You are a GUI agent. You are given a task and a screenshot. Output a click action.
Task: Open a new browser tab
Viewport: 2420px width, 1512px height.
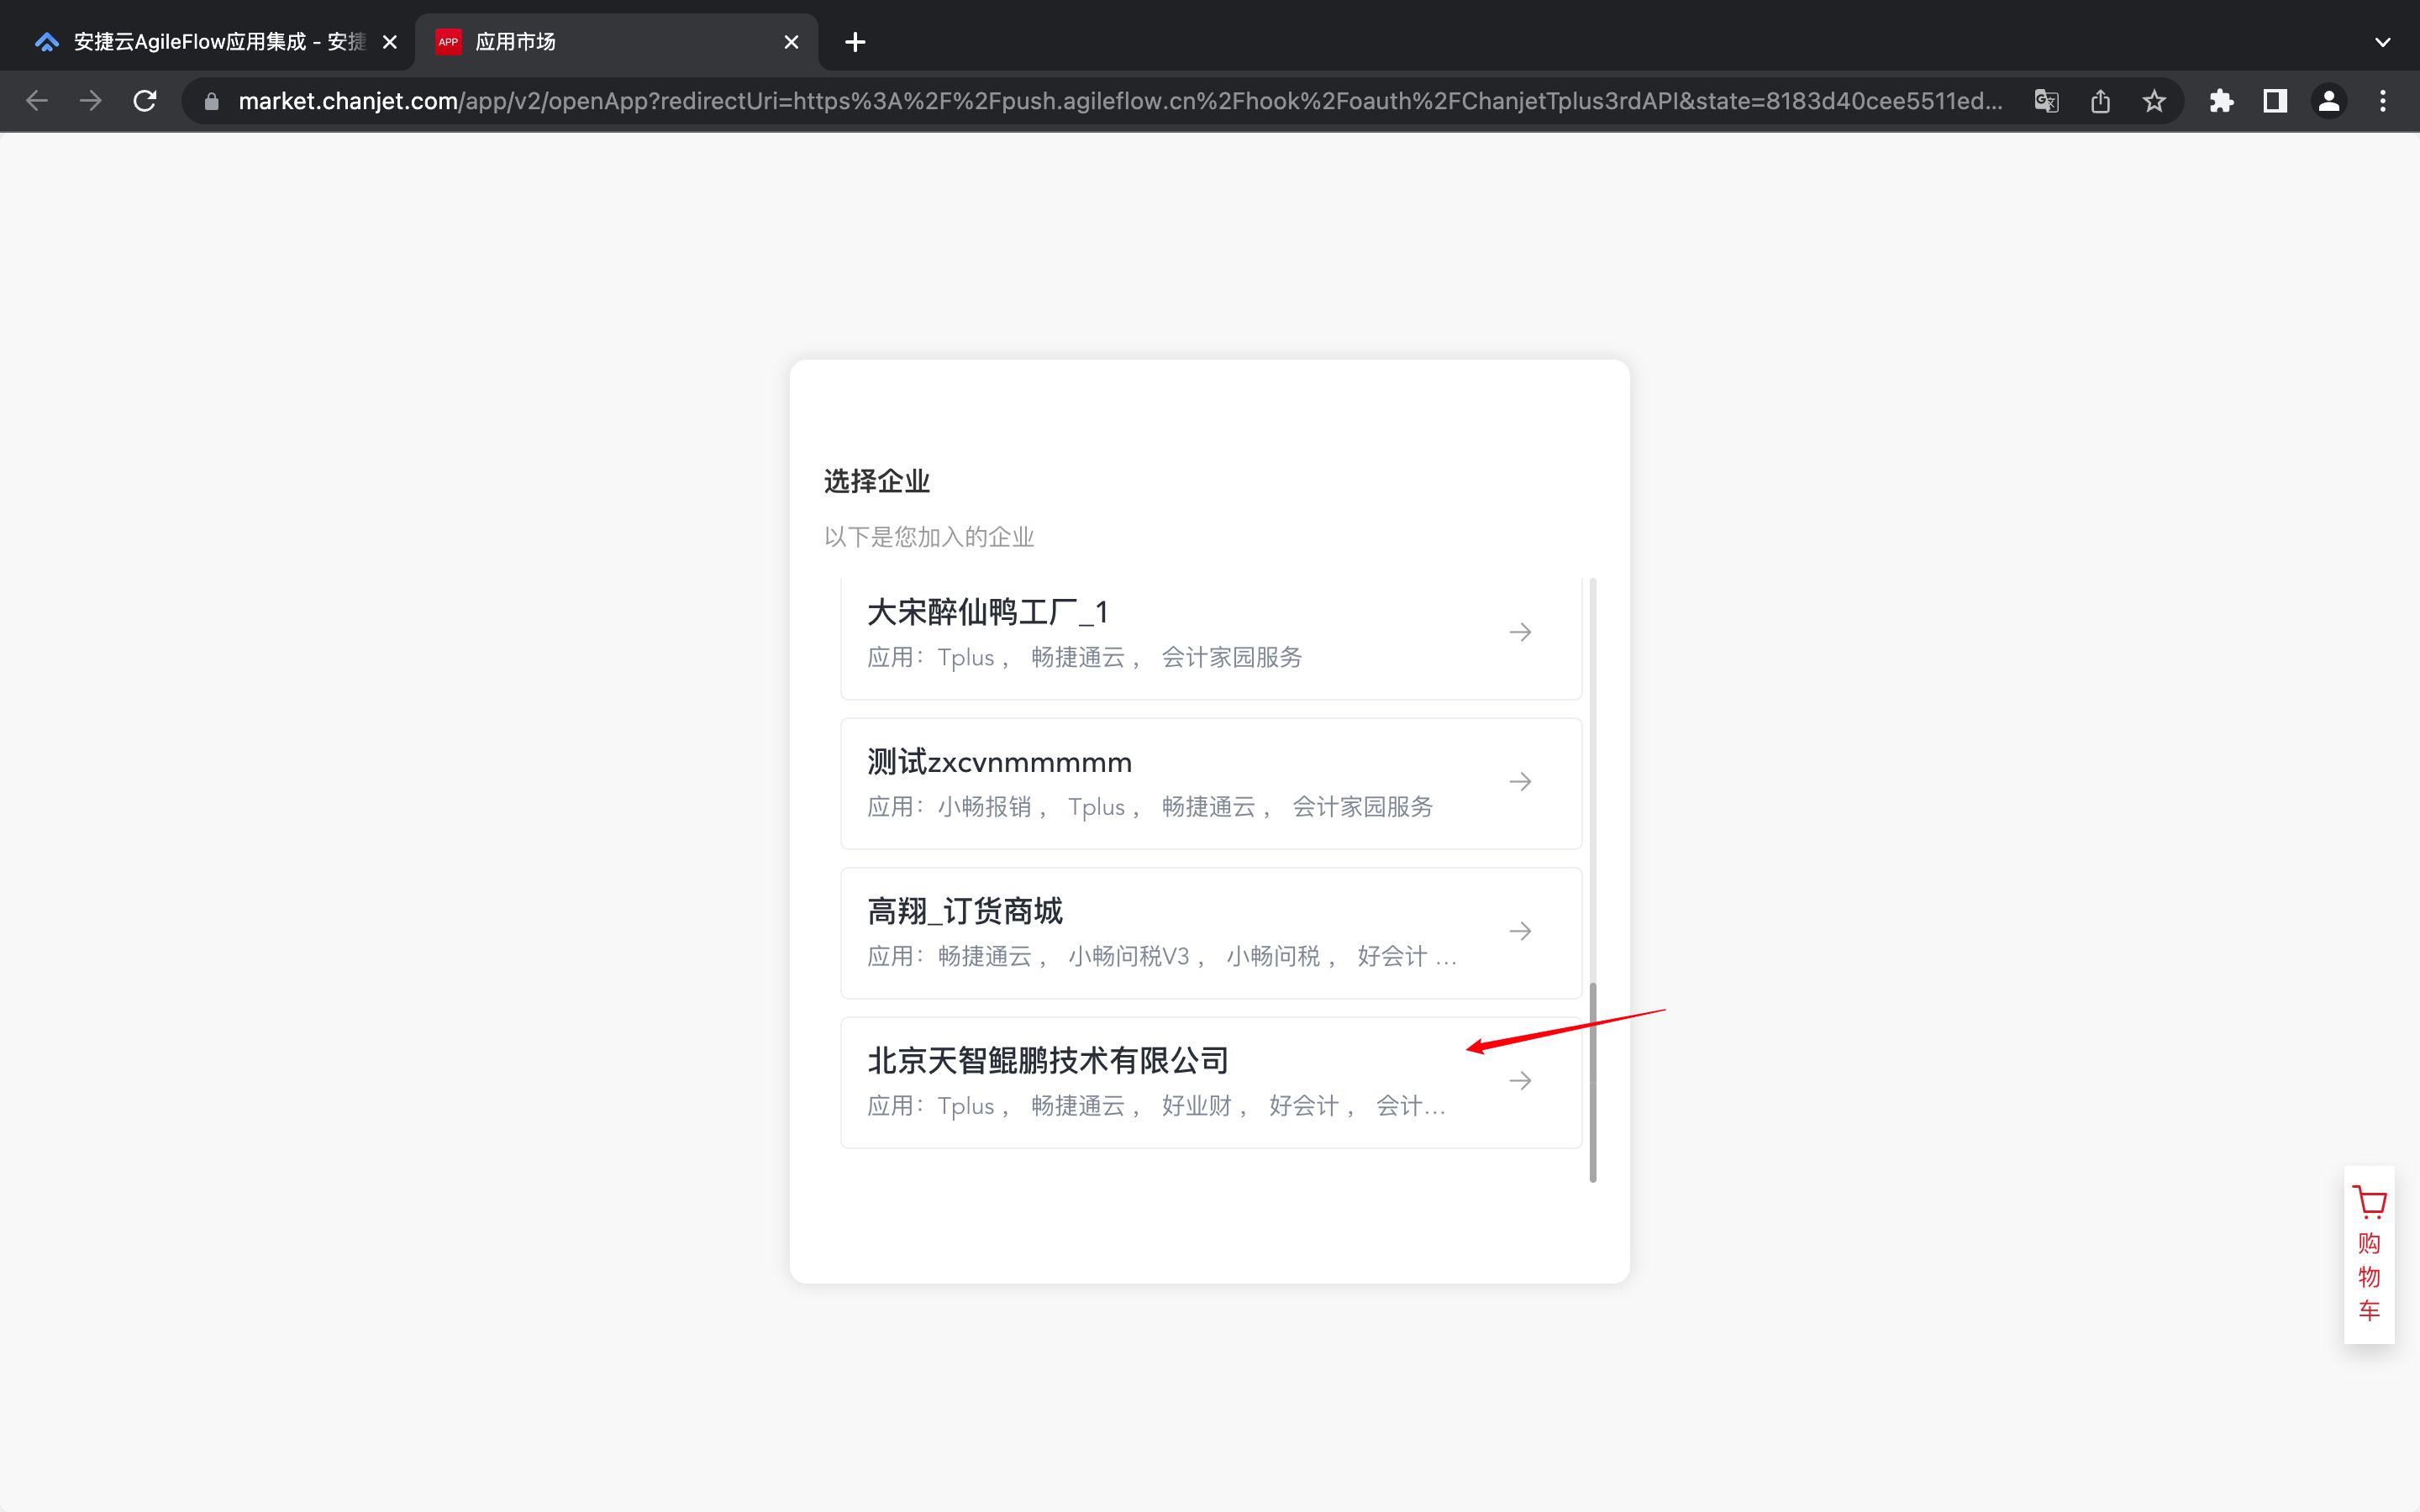point(854,41)
